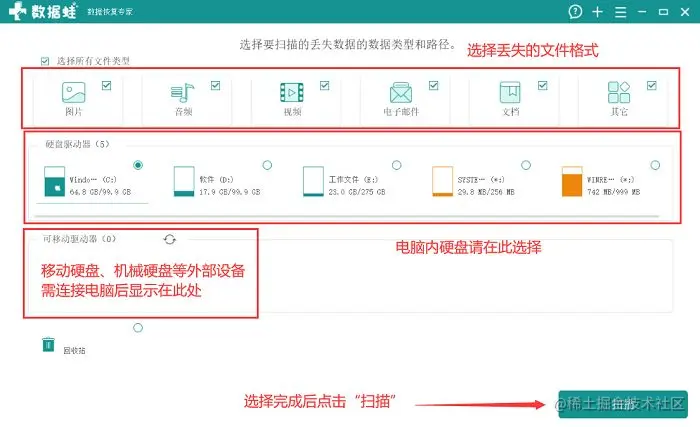This screenshot has width=700, height=427.
Task: Click the 数据蛙 logo in title bar
Action: coord(43,11)
